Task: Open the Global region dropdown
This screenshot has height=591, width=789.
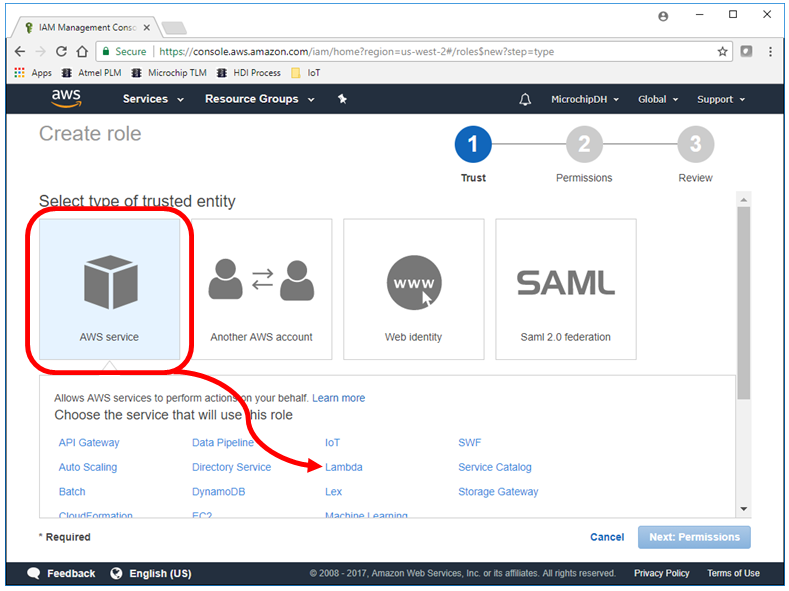Action: (x=658, y=99)
